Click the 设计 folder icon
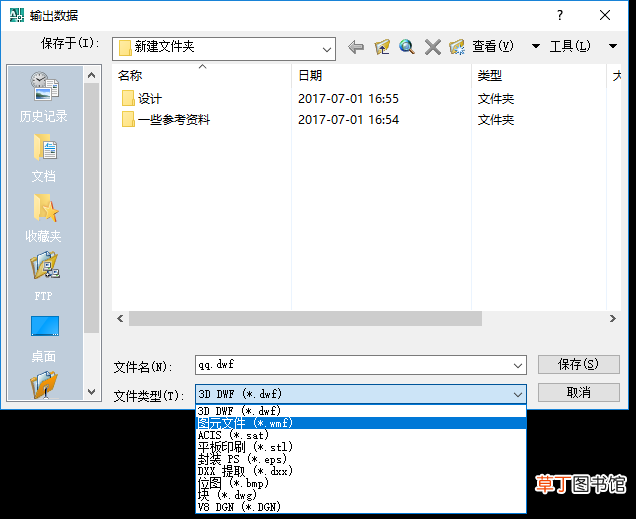Viewport: 636px width, 519px height. pos(128,98)
